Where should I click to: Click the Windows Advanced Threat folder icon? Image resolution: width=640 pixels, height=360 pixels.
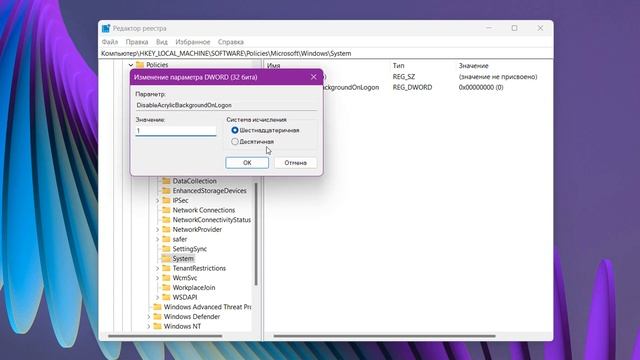(x=157, y=307)
